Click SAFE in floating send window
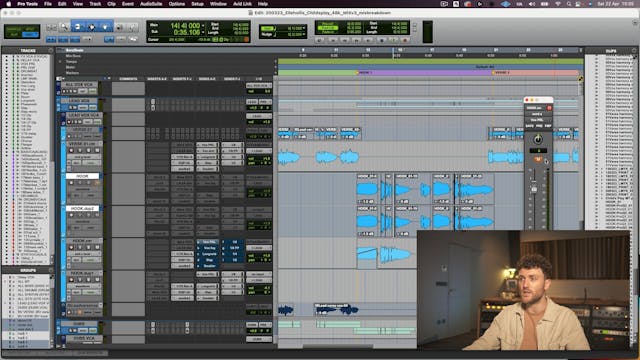Screen dimensions: 640x360 530,126
